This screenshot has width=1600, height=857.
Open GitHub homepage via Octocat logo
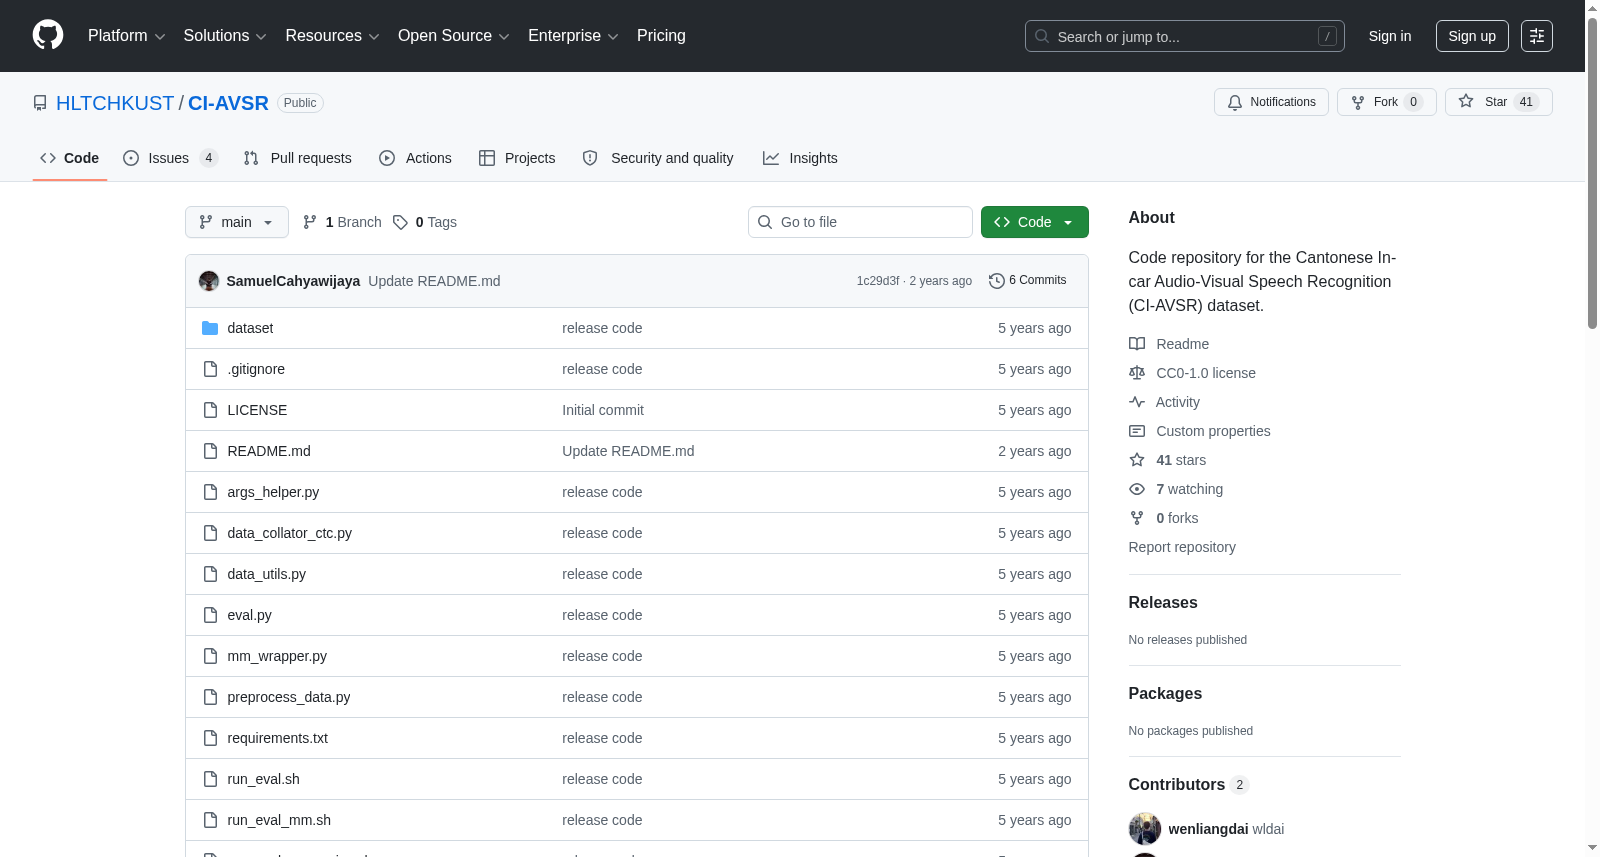pyautogui.click(x=48, y=35)
